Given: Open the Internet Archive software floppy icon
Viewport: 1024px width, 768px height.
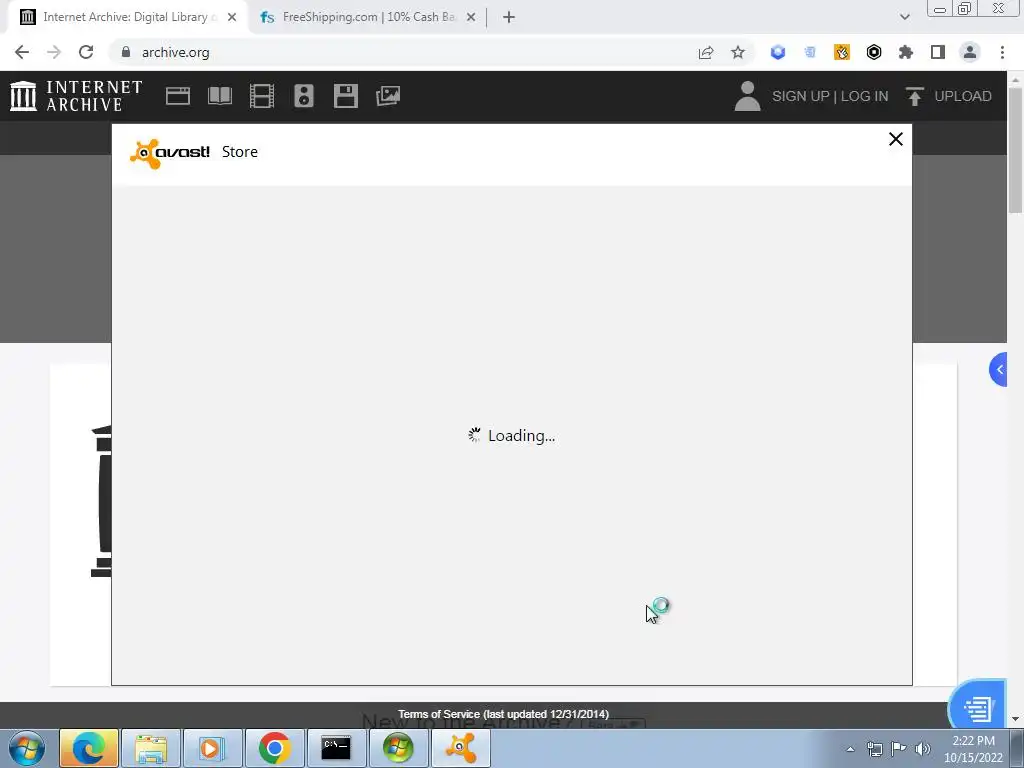Looking at the screenshot, I should pyautogui.click(x=345, y=96).
